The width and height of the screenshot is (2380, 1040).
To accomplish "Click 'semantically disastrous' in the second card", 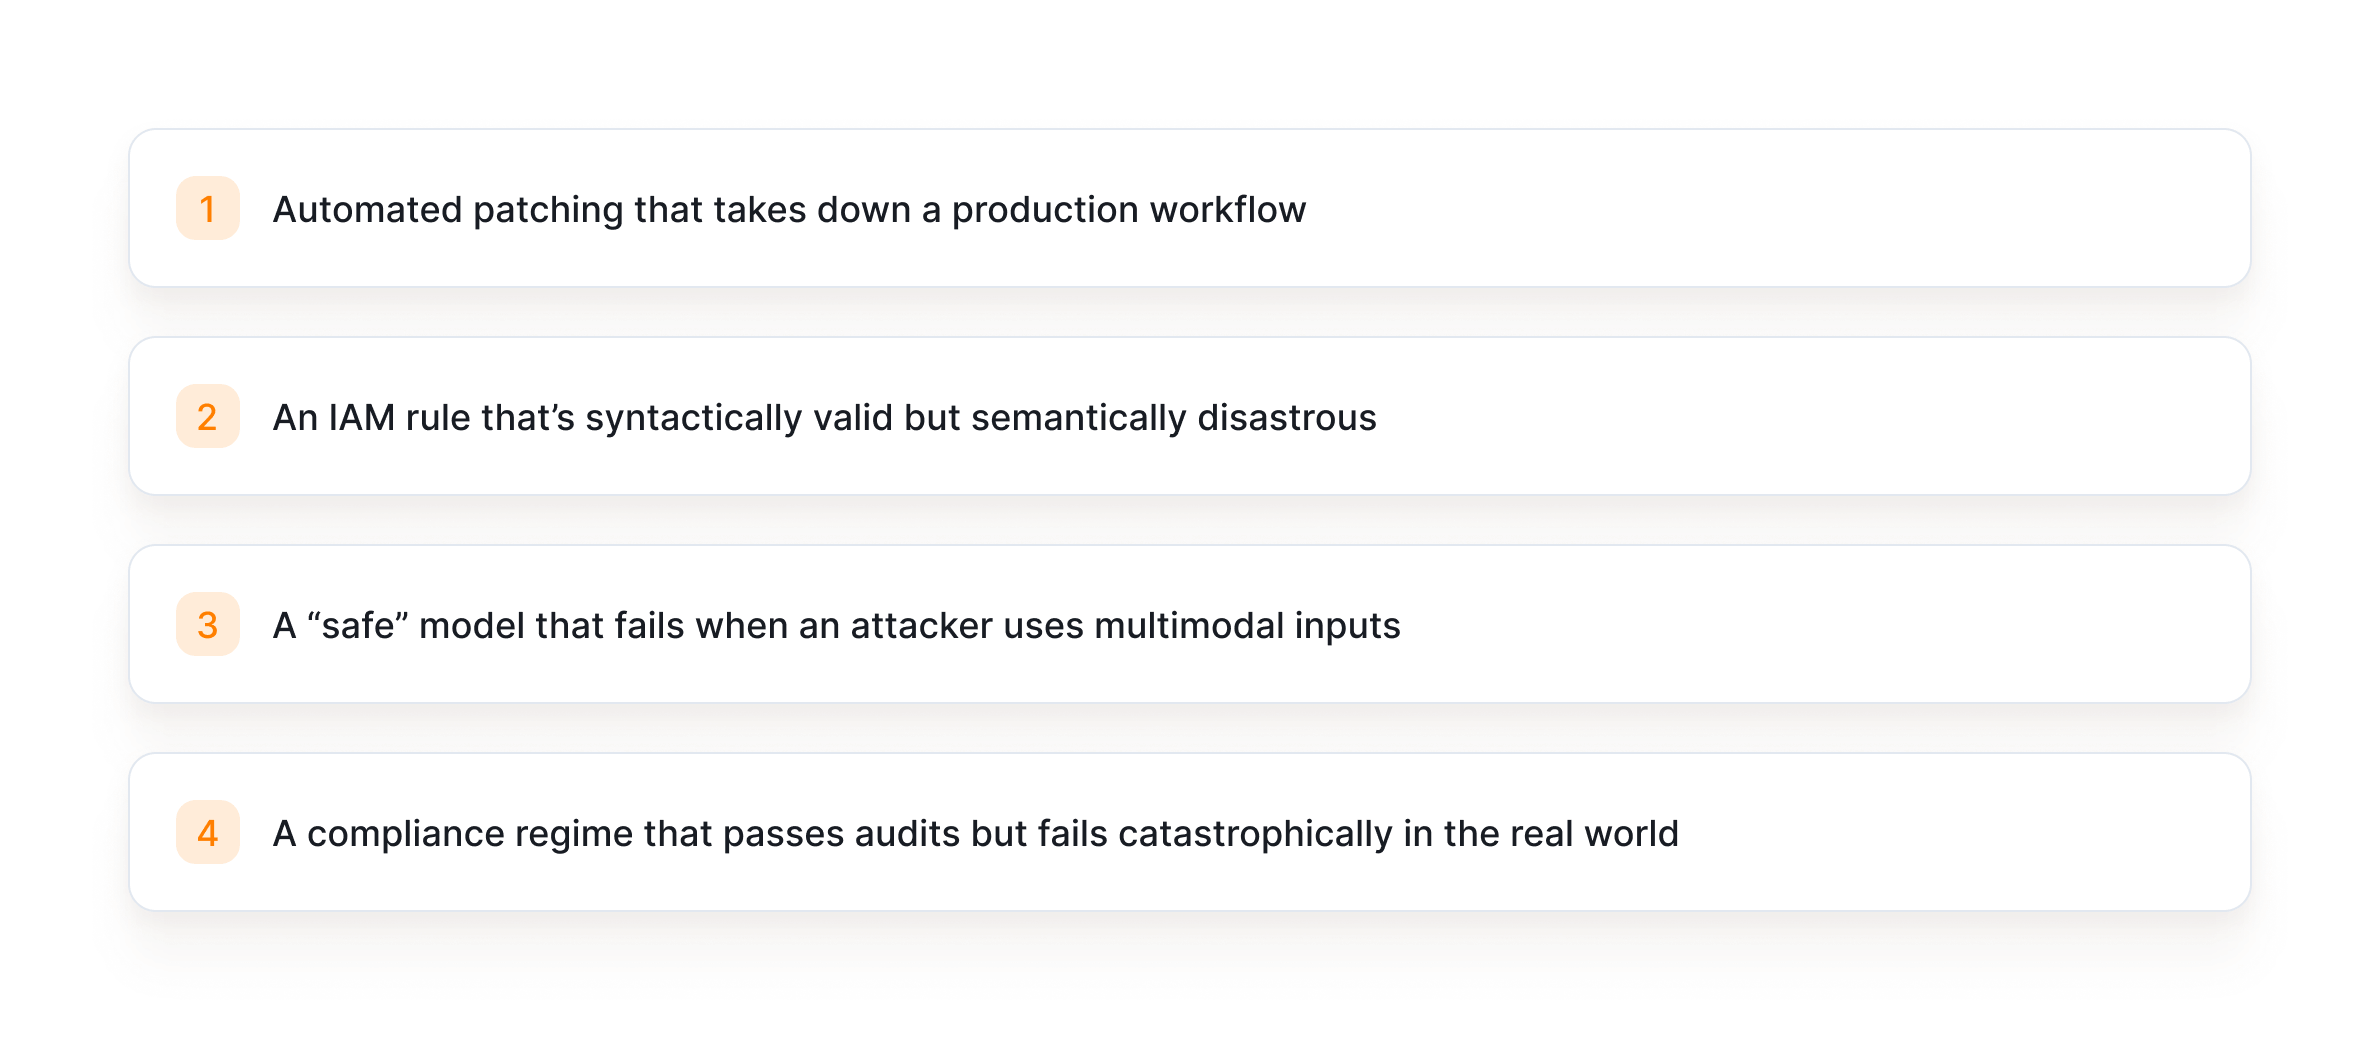I will coord(1174,417).
